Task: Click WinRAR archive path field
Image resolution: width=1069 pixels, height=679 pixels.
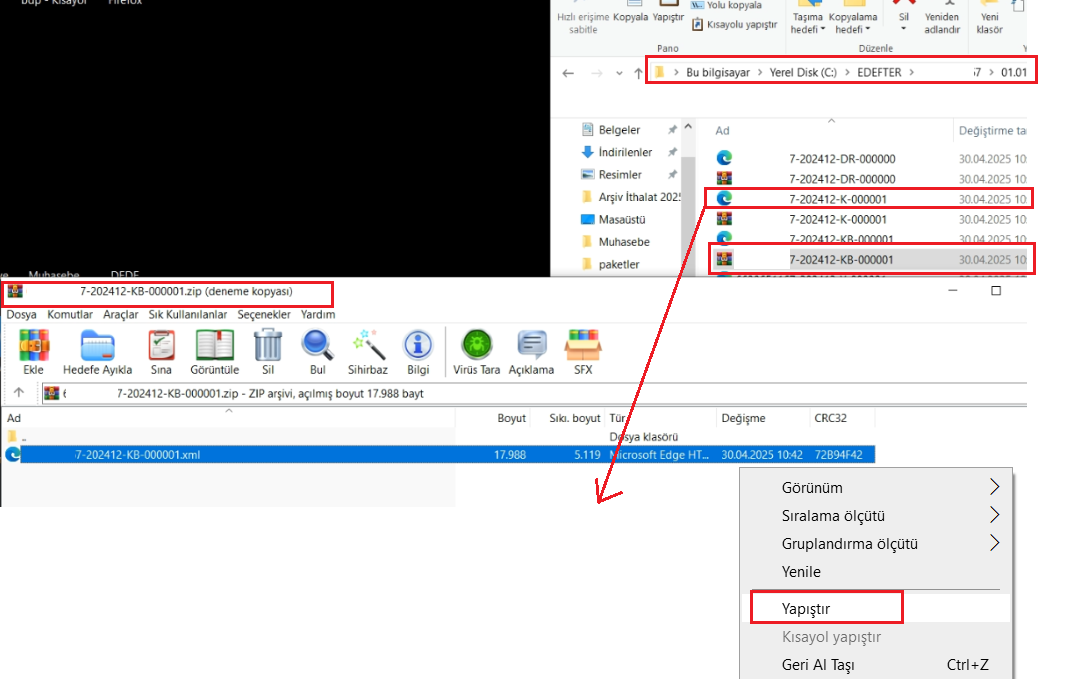Action: [534, 393]
